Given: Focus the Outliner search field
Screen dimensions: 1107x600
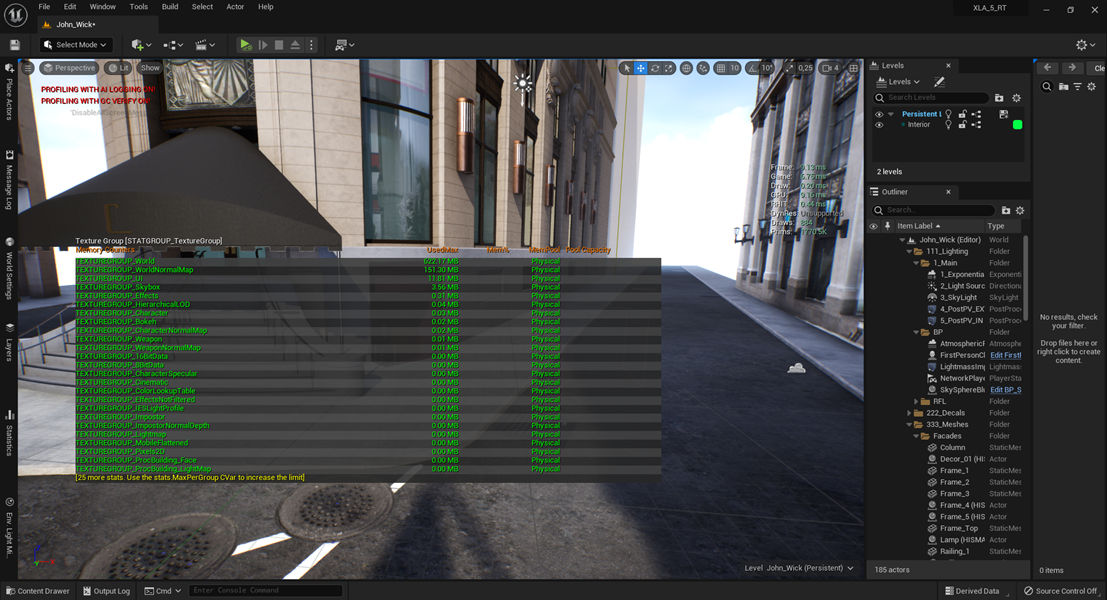Looking at the screenshot, I should tap(933, 210).
